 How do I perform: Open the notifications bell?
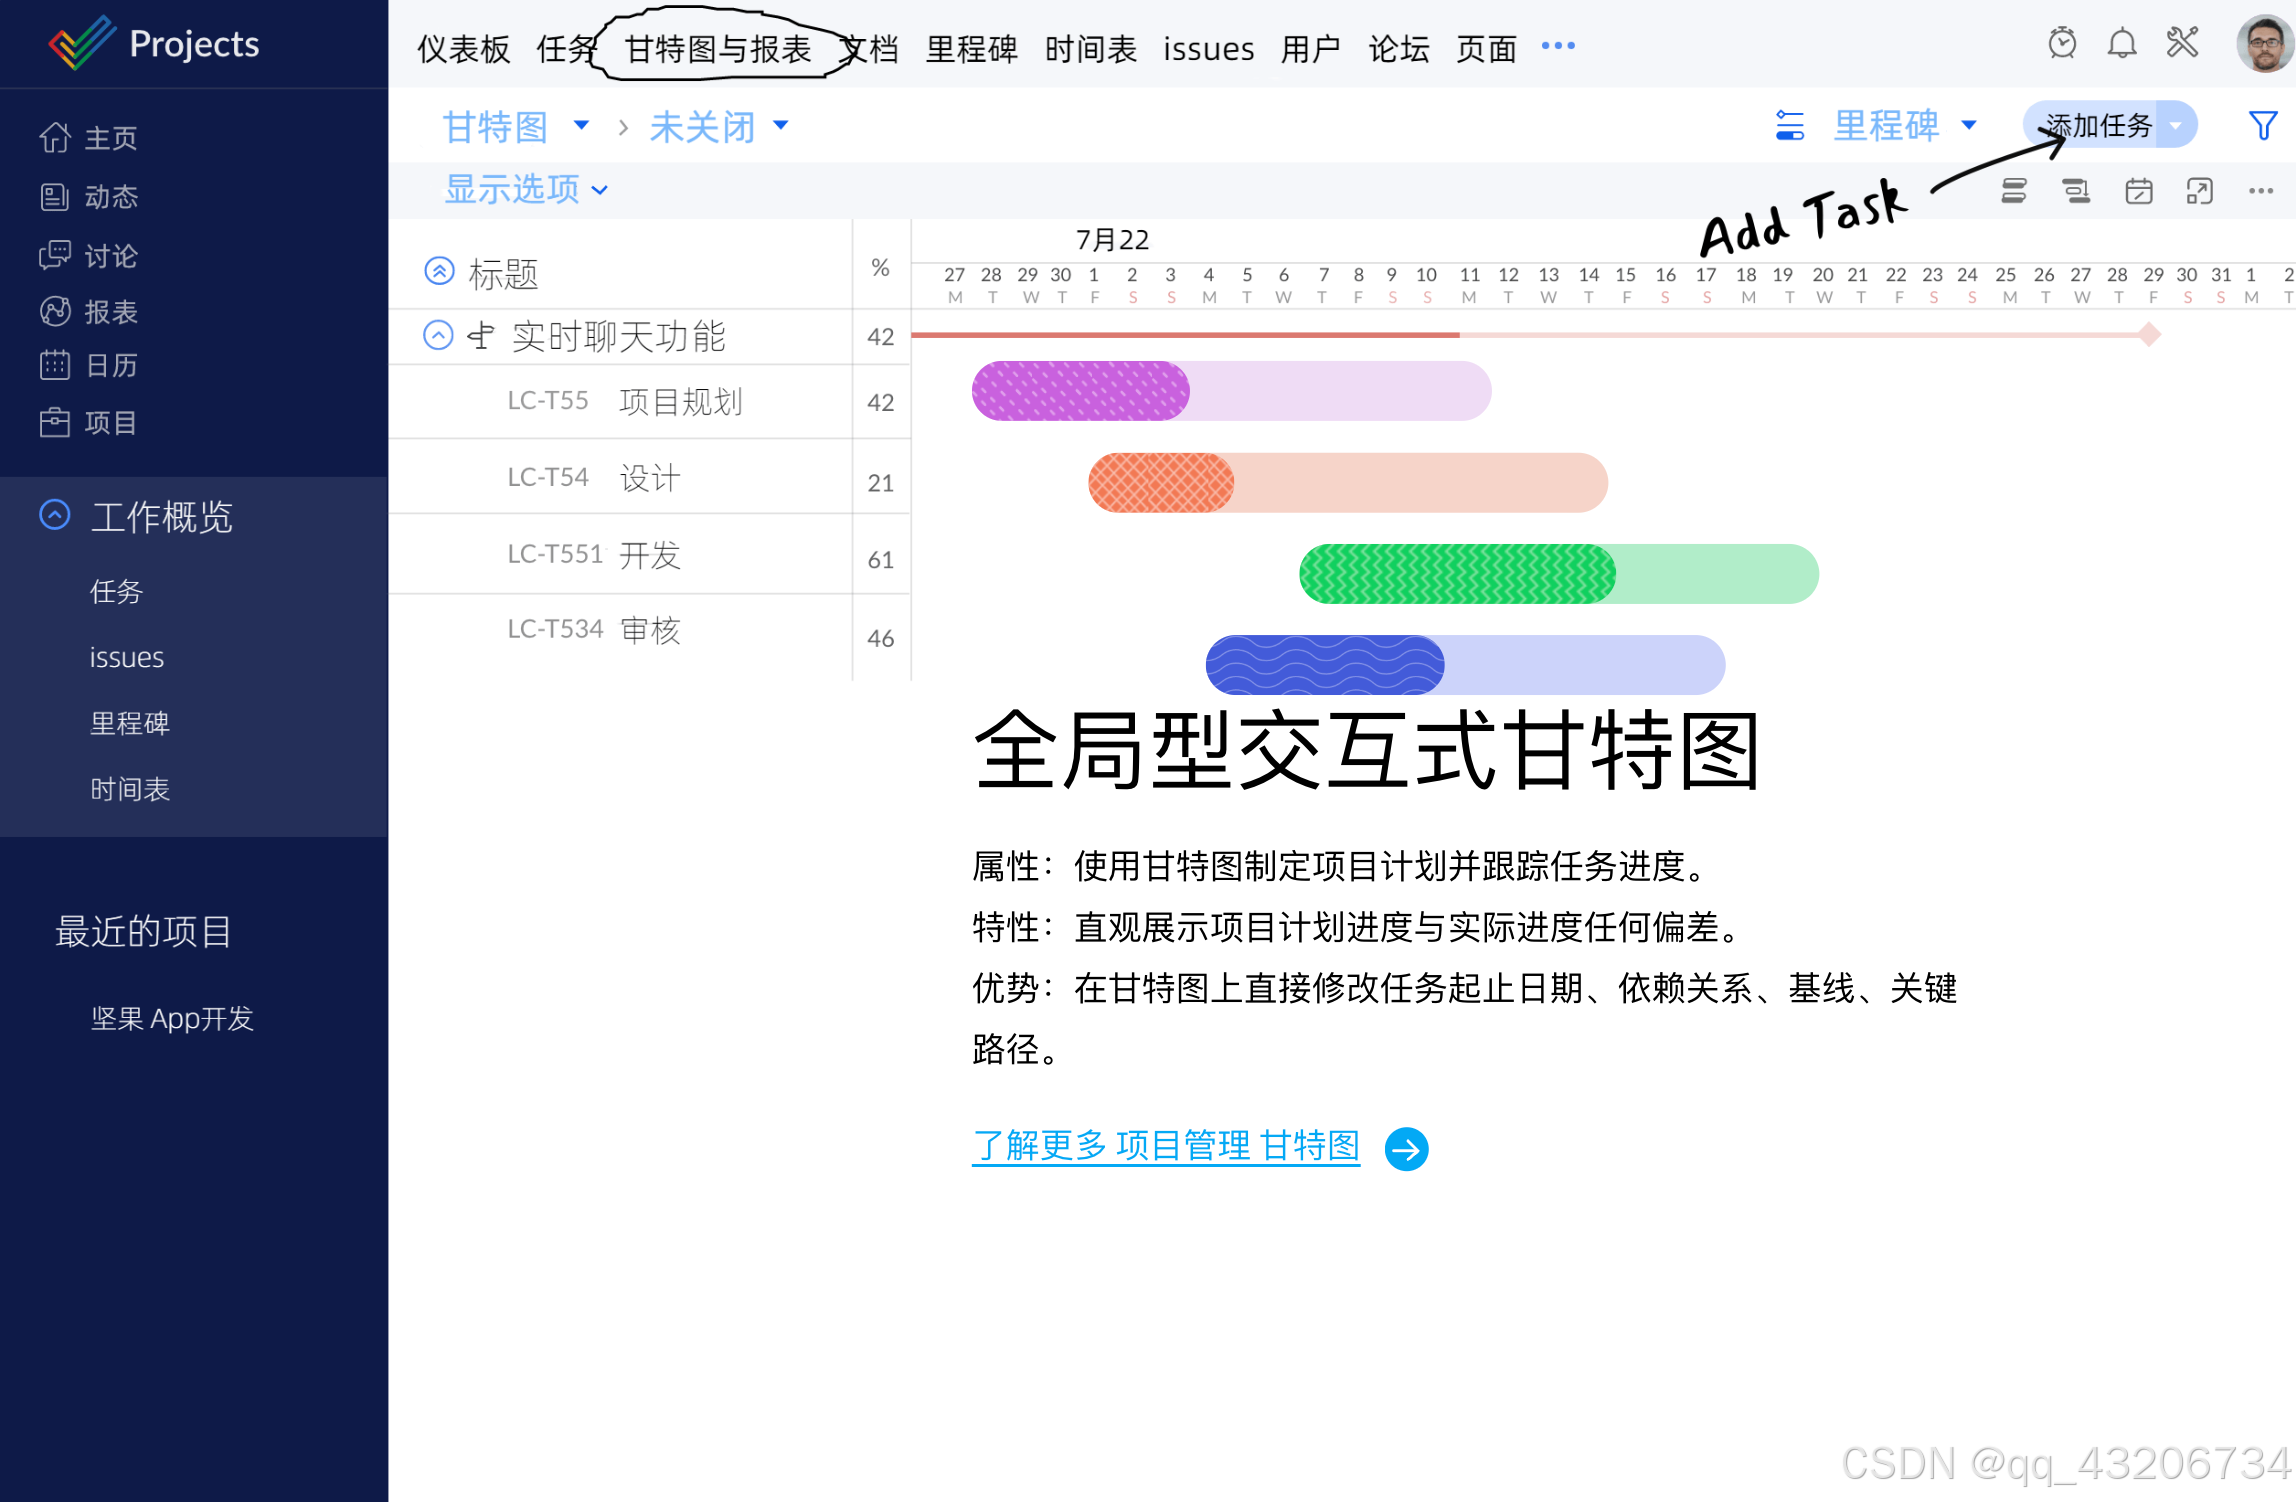2121,44
